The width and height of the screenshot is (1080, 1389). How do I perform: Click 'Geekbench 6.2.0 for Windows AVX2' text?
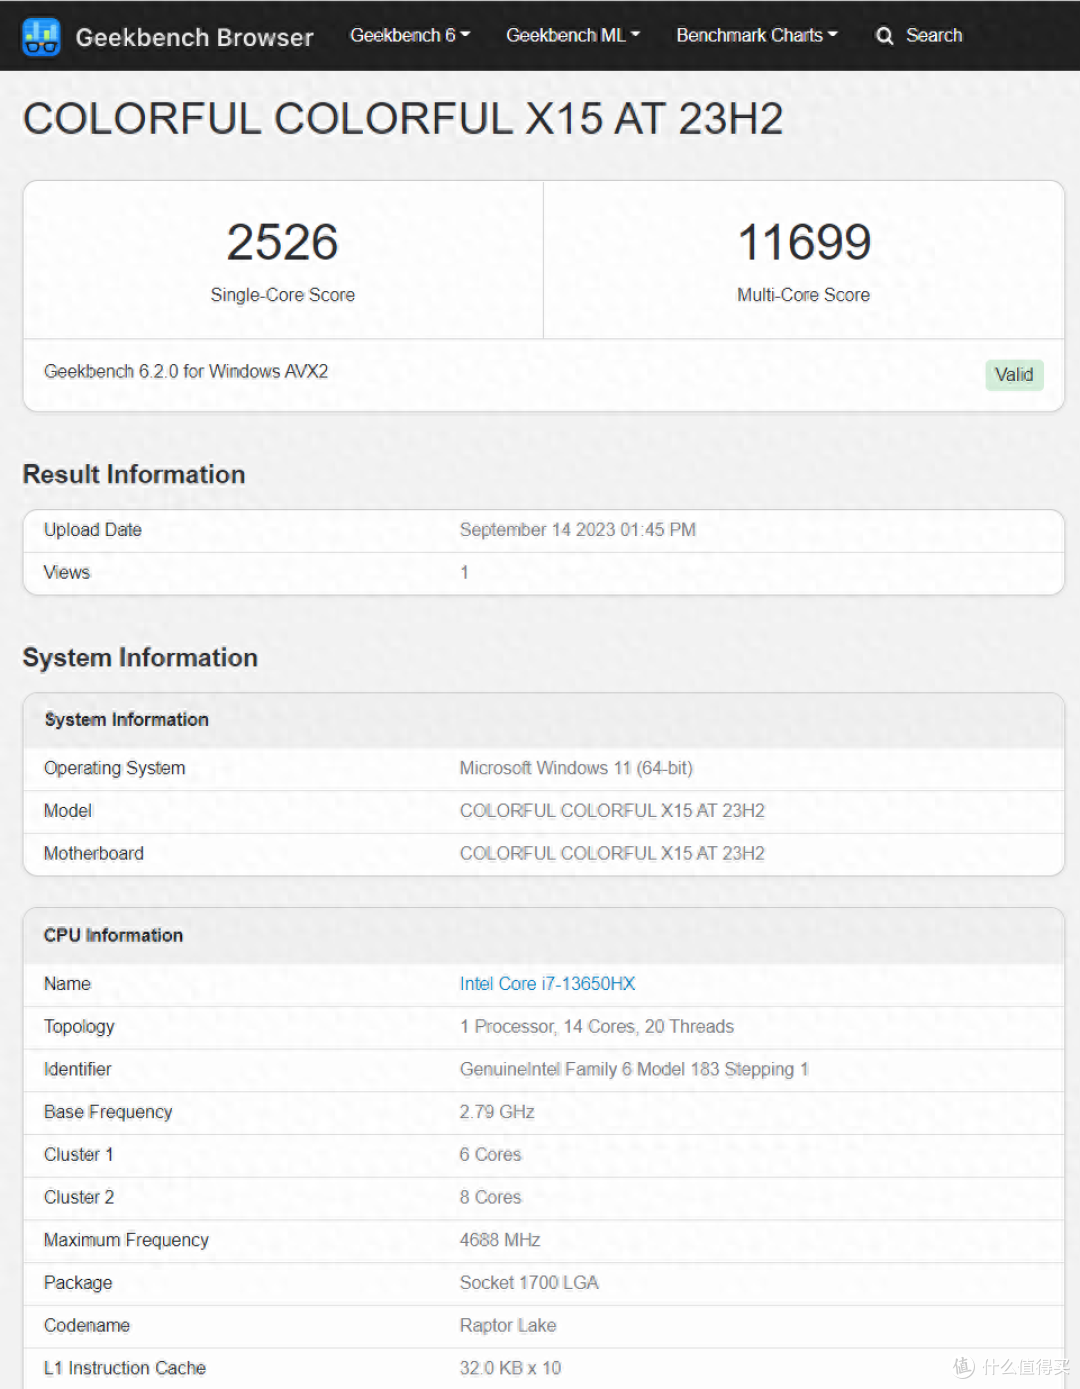coord(186,371)
